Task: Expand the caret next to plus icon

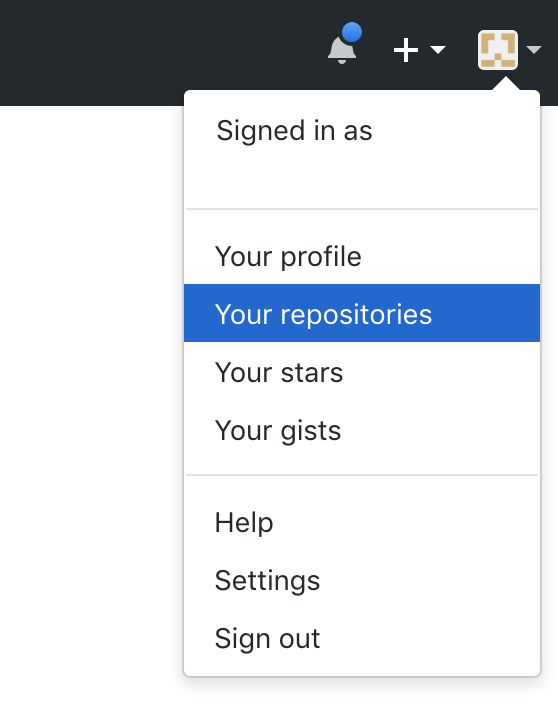Action: (438, 49)
